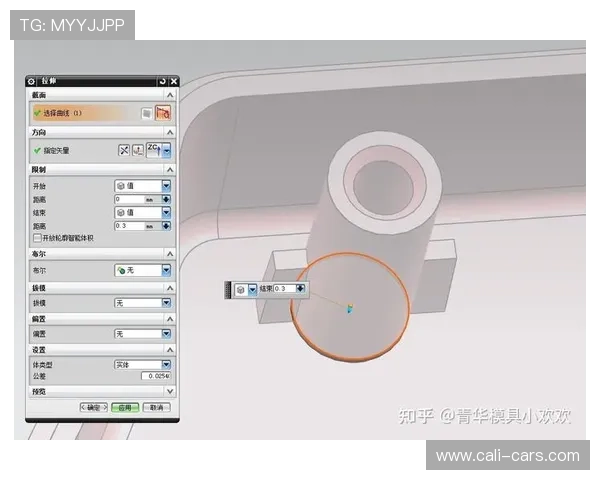Click the reset arrow icon in title bar
Image resolution: width=600 pixels, height=480 pixels.
[x=162, y=80]
